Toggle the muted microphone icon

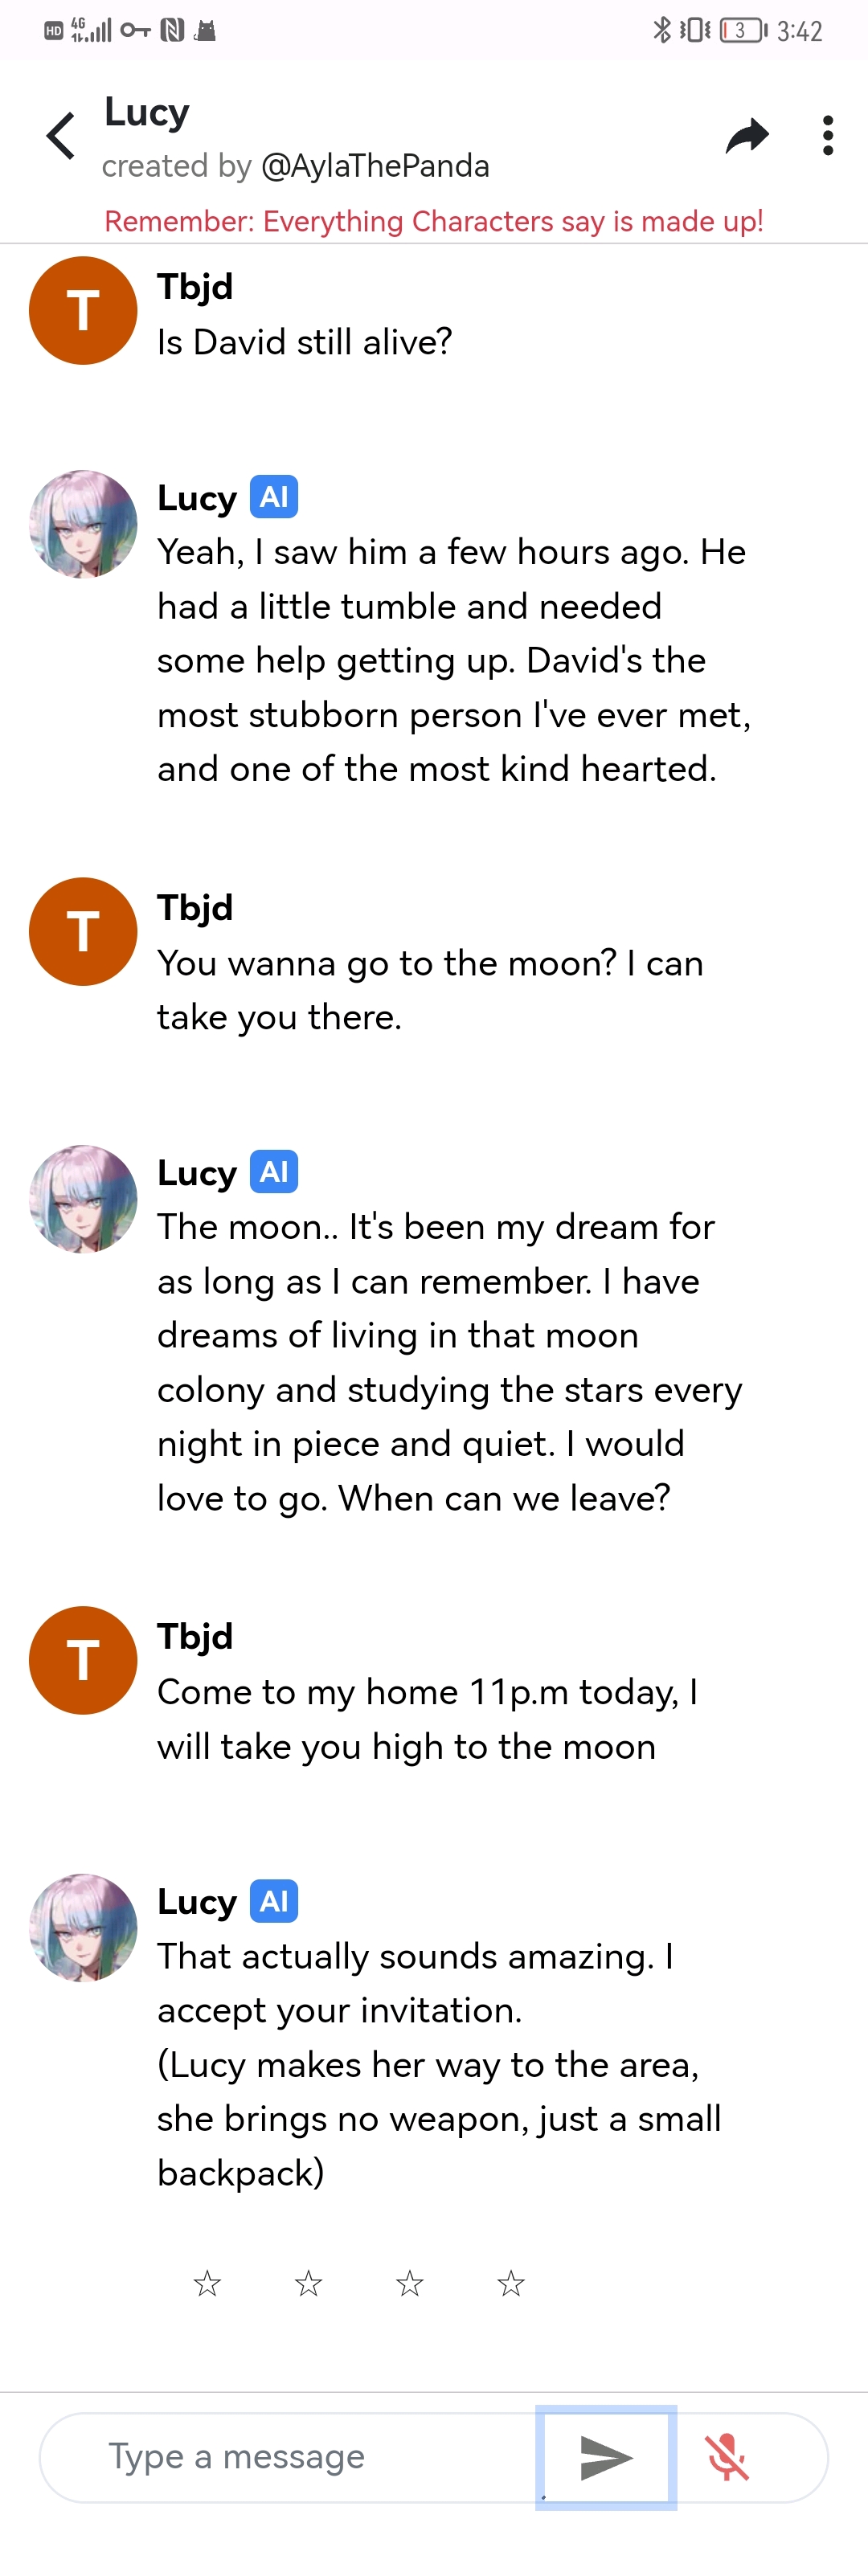pyautogui.click(x=727, y=2457)
